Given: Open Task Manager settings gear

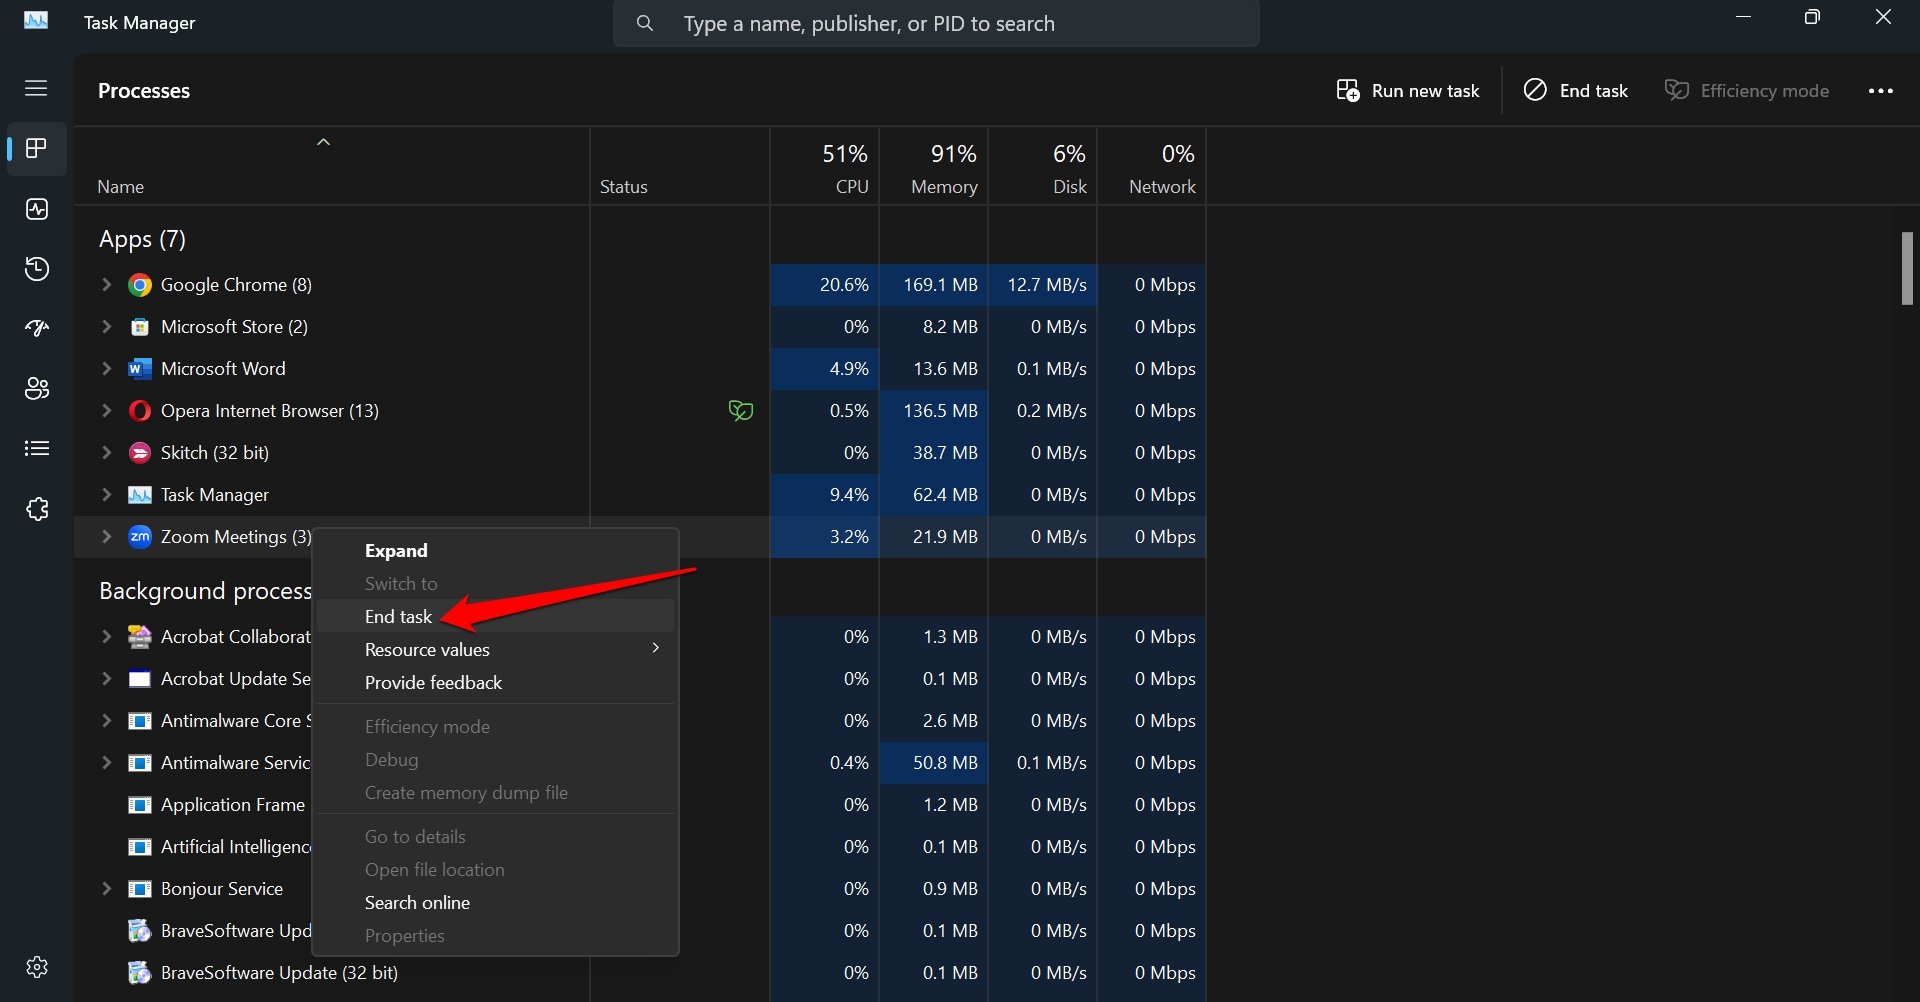Looking at the screenshot, I should [37, 967].
